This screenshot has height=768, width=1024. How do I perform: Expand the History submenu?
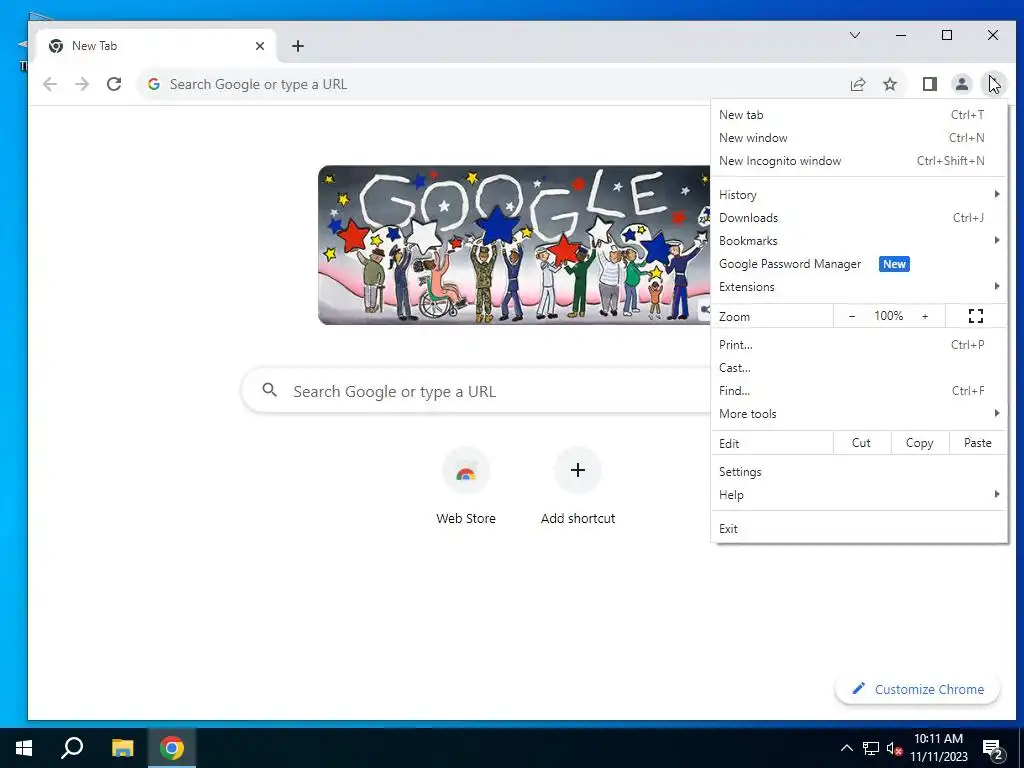click(x=859, y=195)
